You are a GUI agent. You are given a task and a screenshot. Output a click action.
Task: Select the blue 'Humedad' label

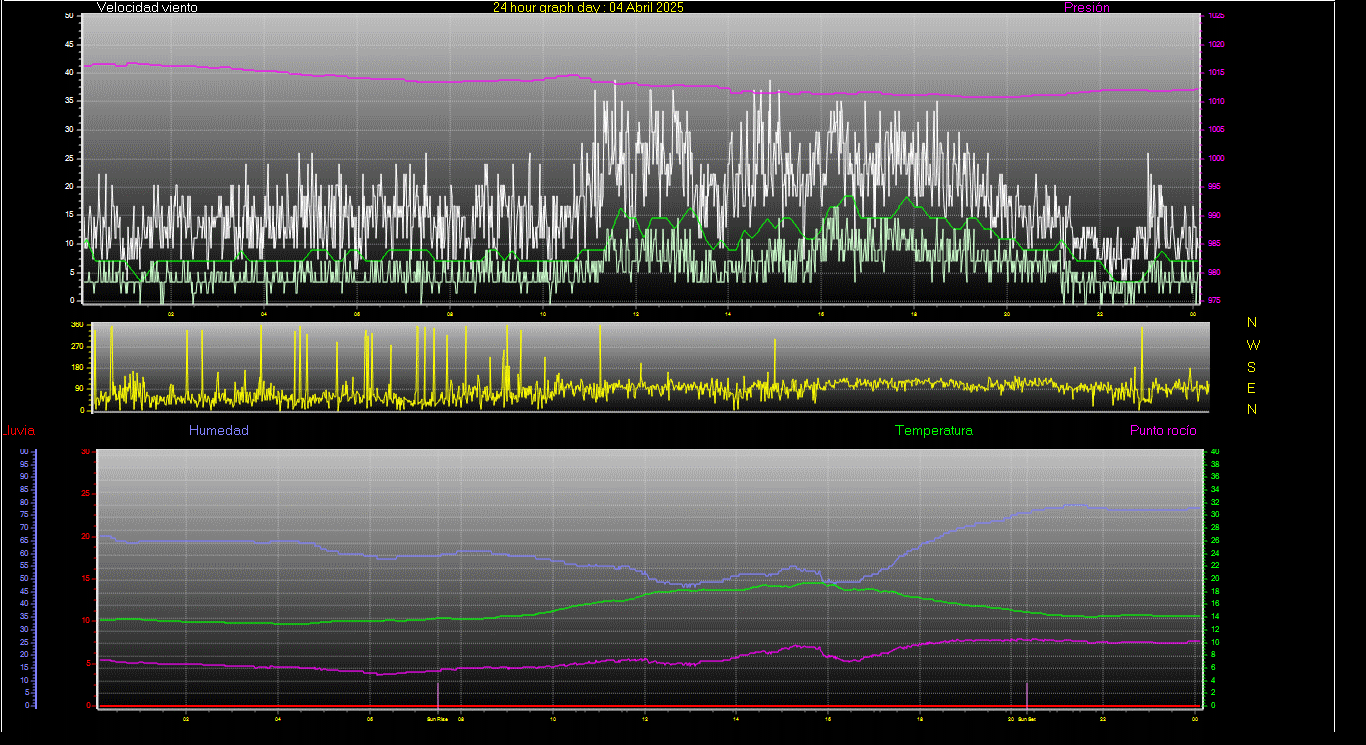pyautogui.click(x=218, y=431)
